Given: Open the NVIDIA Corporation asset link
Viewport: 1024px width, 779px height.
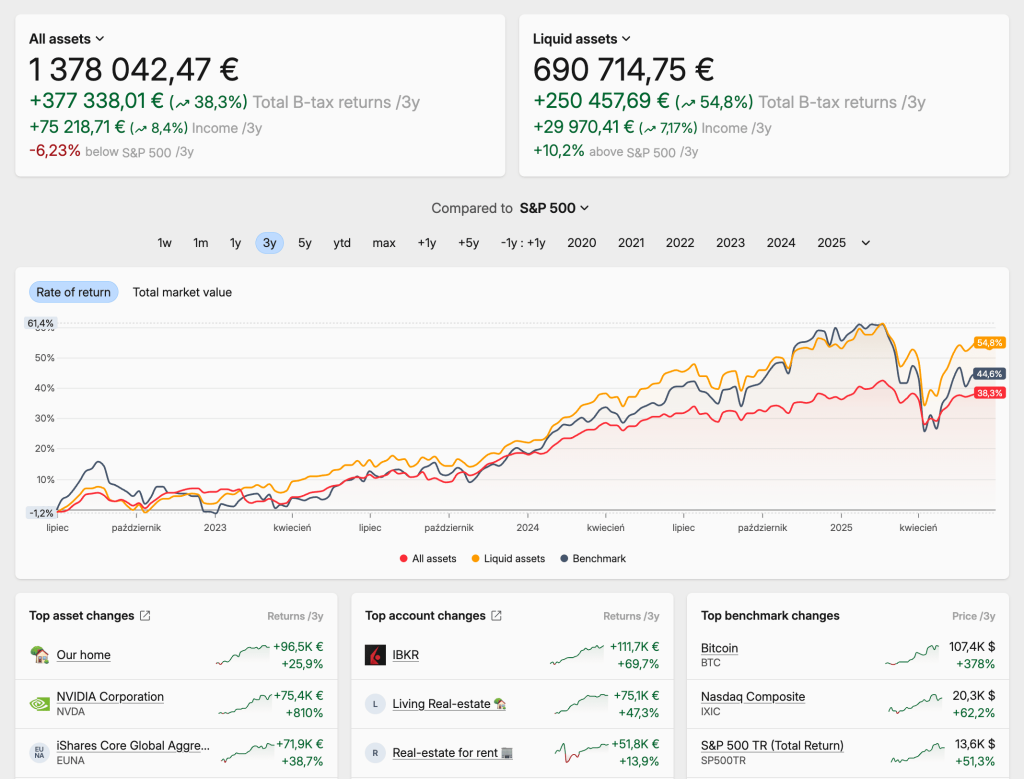Looking at the screenshot, I should click(110, 697).
